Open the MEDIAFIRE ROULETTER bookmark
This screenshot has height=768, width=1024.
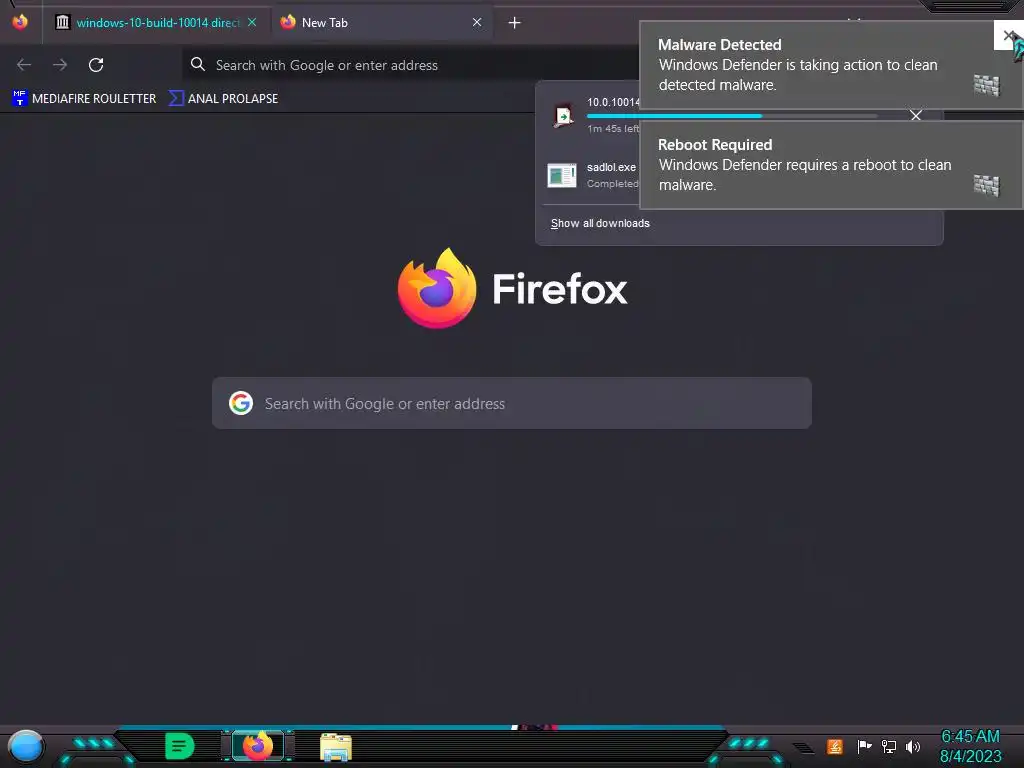(84, 99)
